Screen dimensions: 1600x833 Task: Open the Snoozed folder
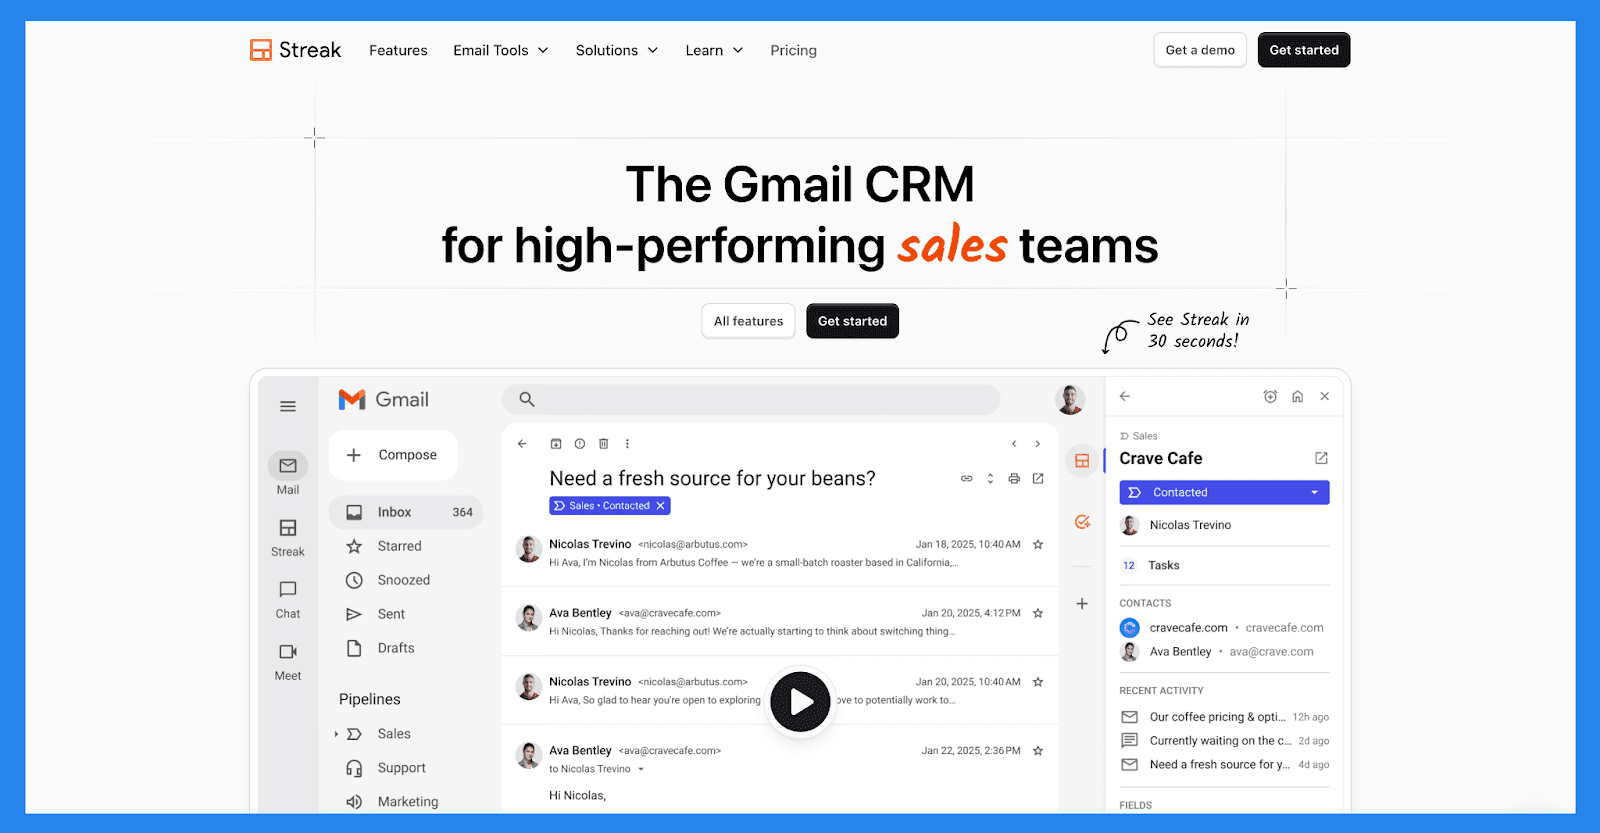388,580
